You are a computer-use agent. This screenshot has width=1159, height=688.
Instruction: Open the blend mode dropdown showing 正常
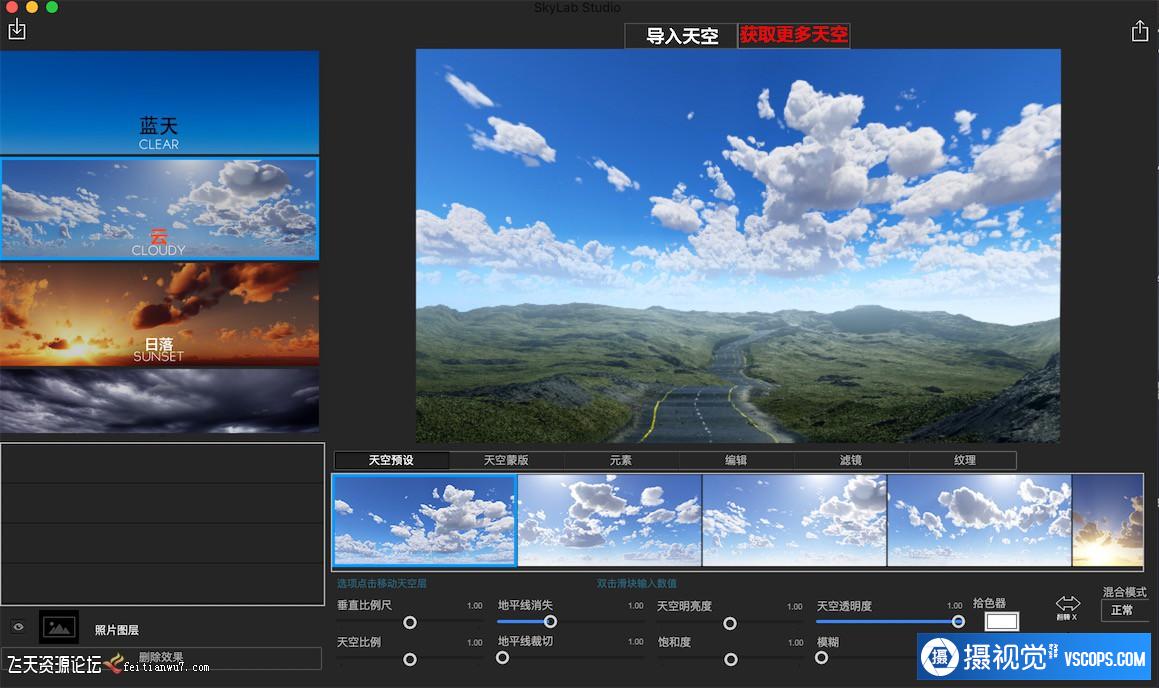[x=1124, y=610]
